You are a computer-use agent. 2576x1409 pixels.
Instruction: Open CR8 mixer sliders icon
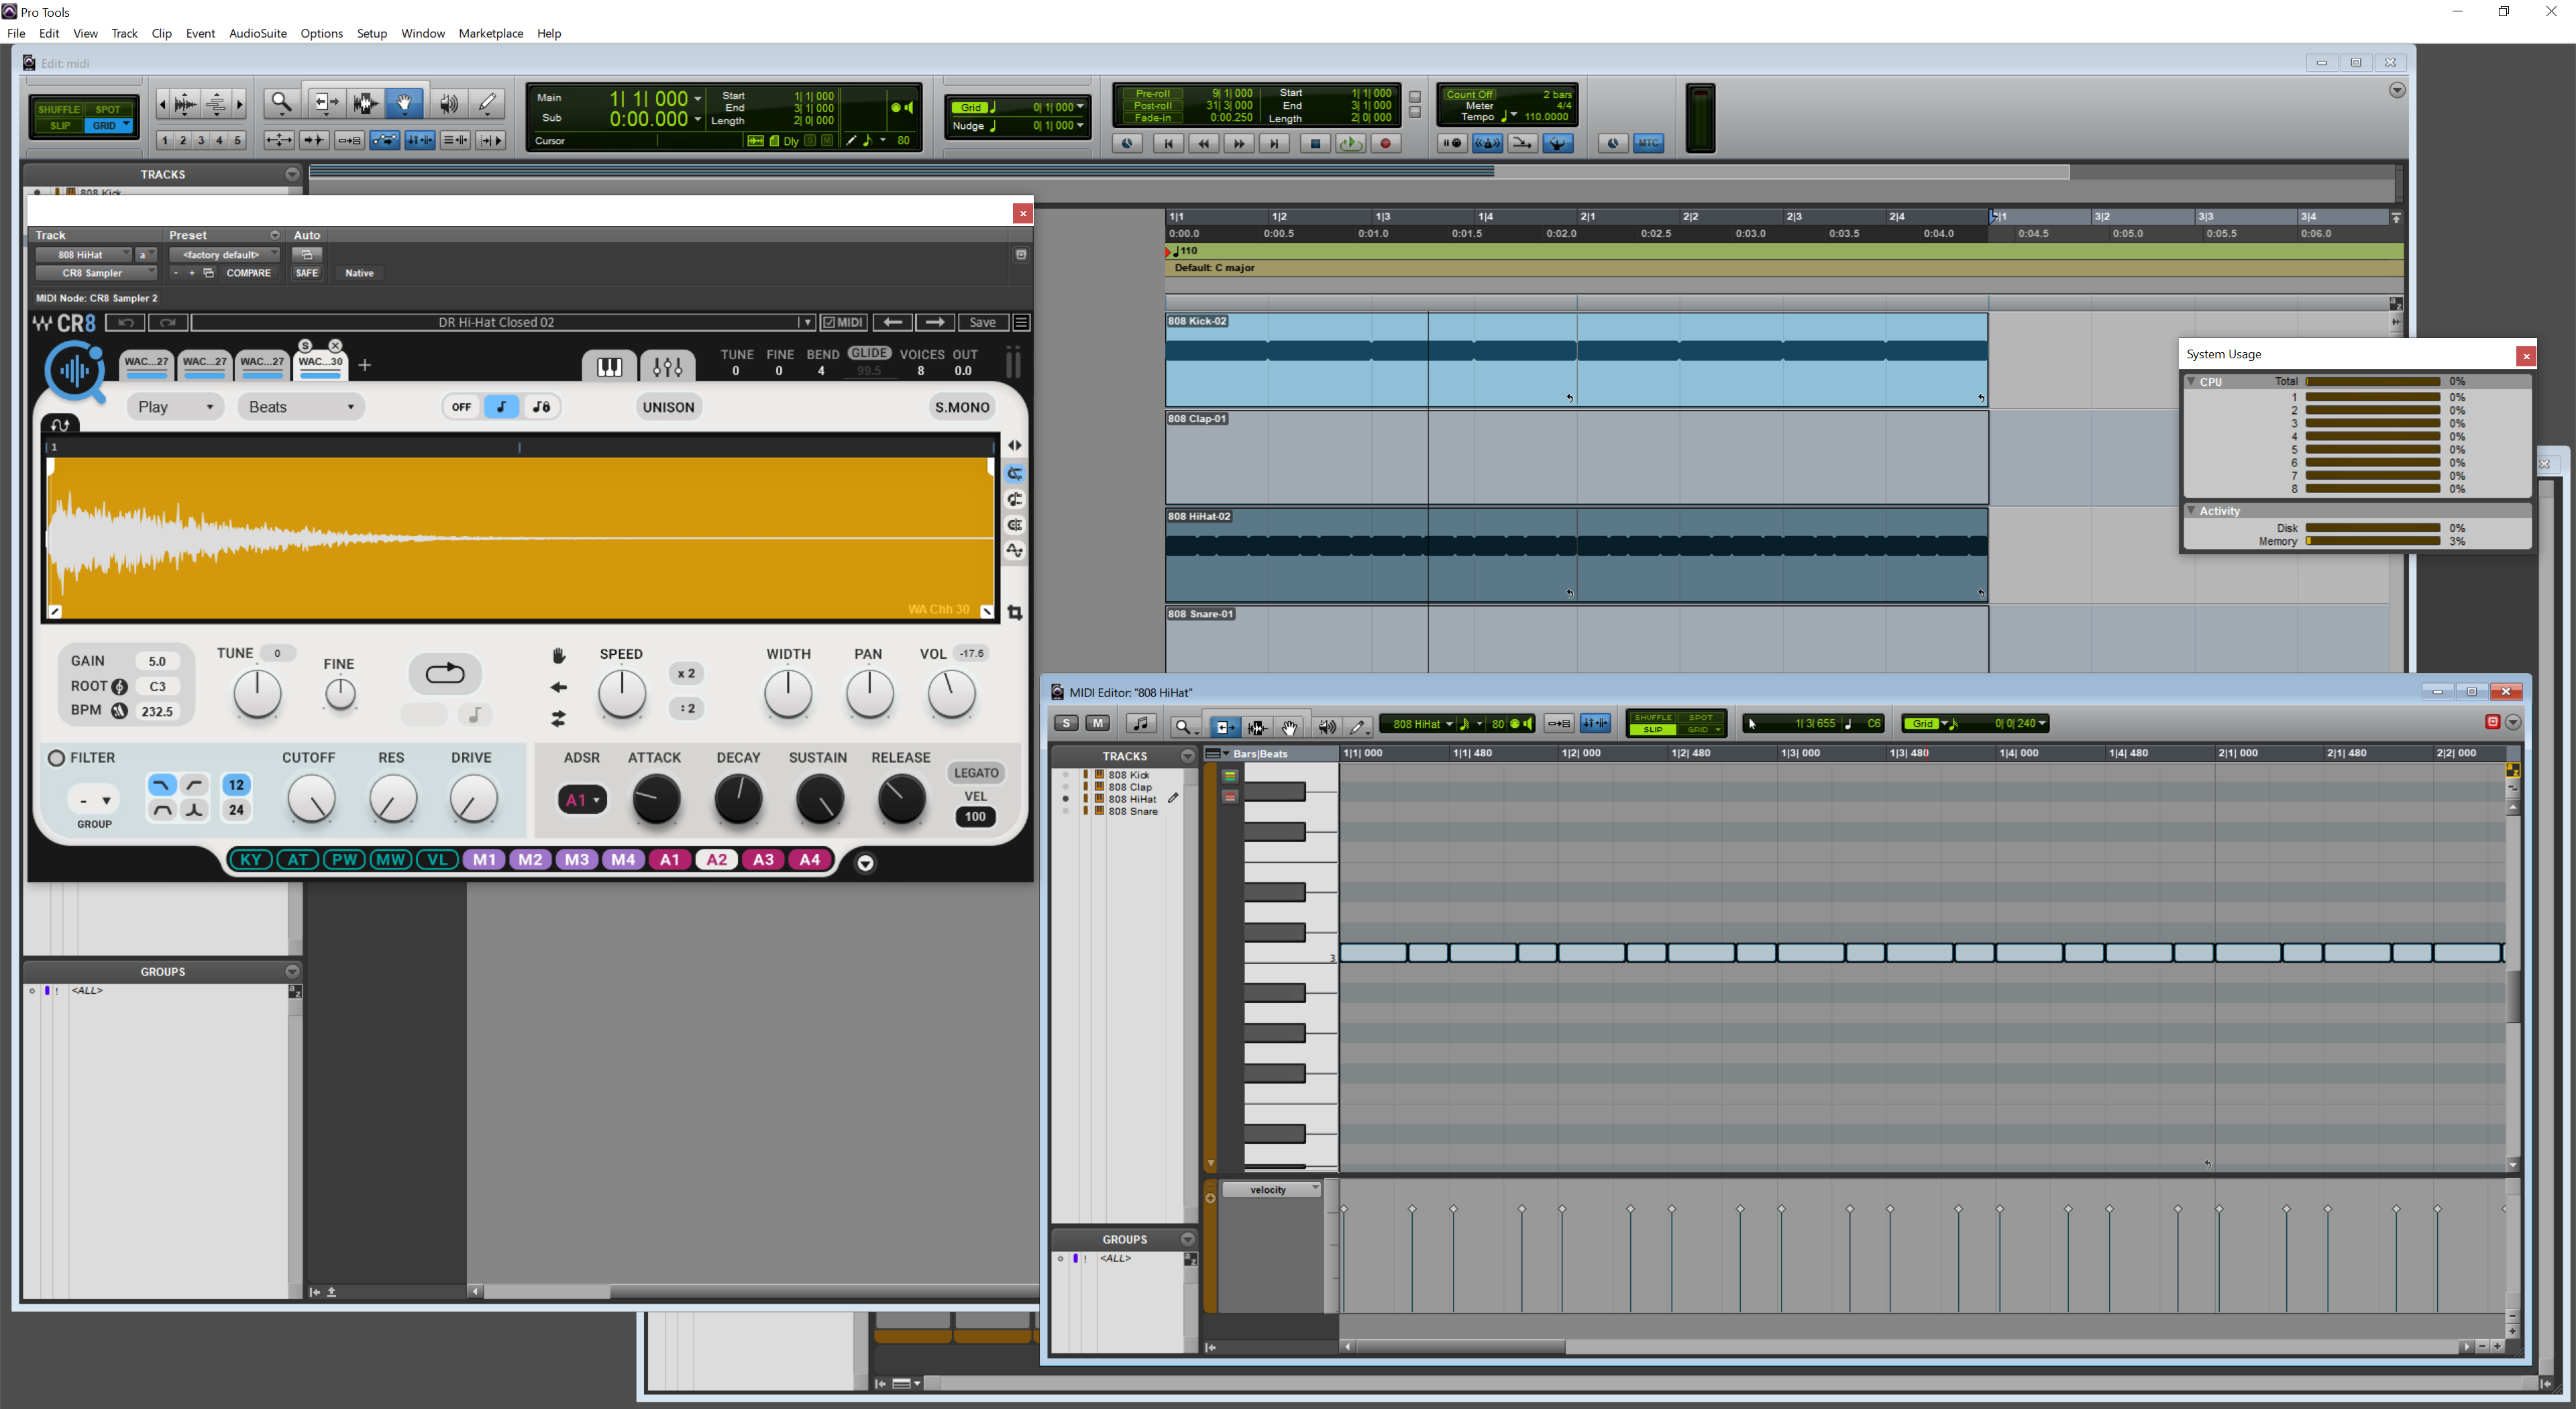pos(667,367)
